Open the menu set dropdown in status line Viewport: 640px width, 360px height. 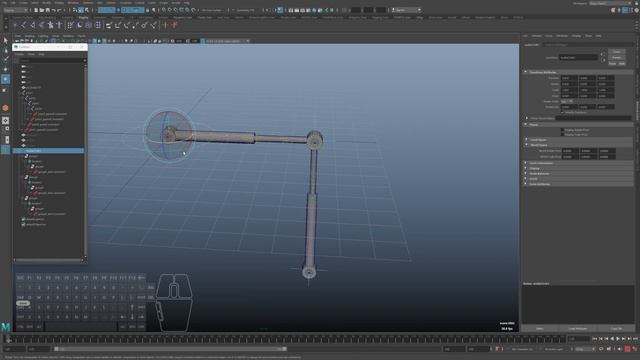pyautogui.click(x=16, y=10)
